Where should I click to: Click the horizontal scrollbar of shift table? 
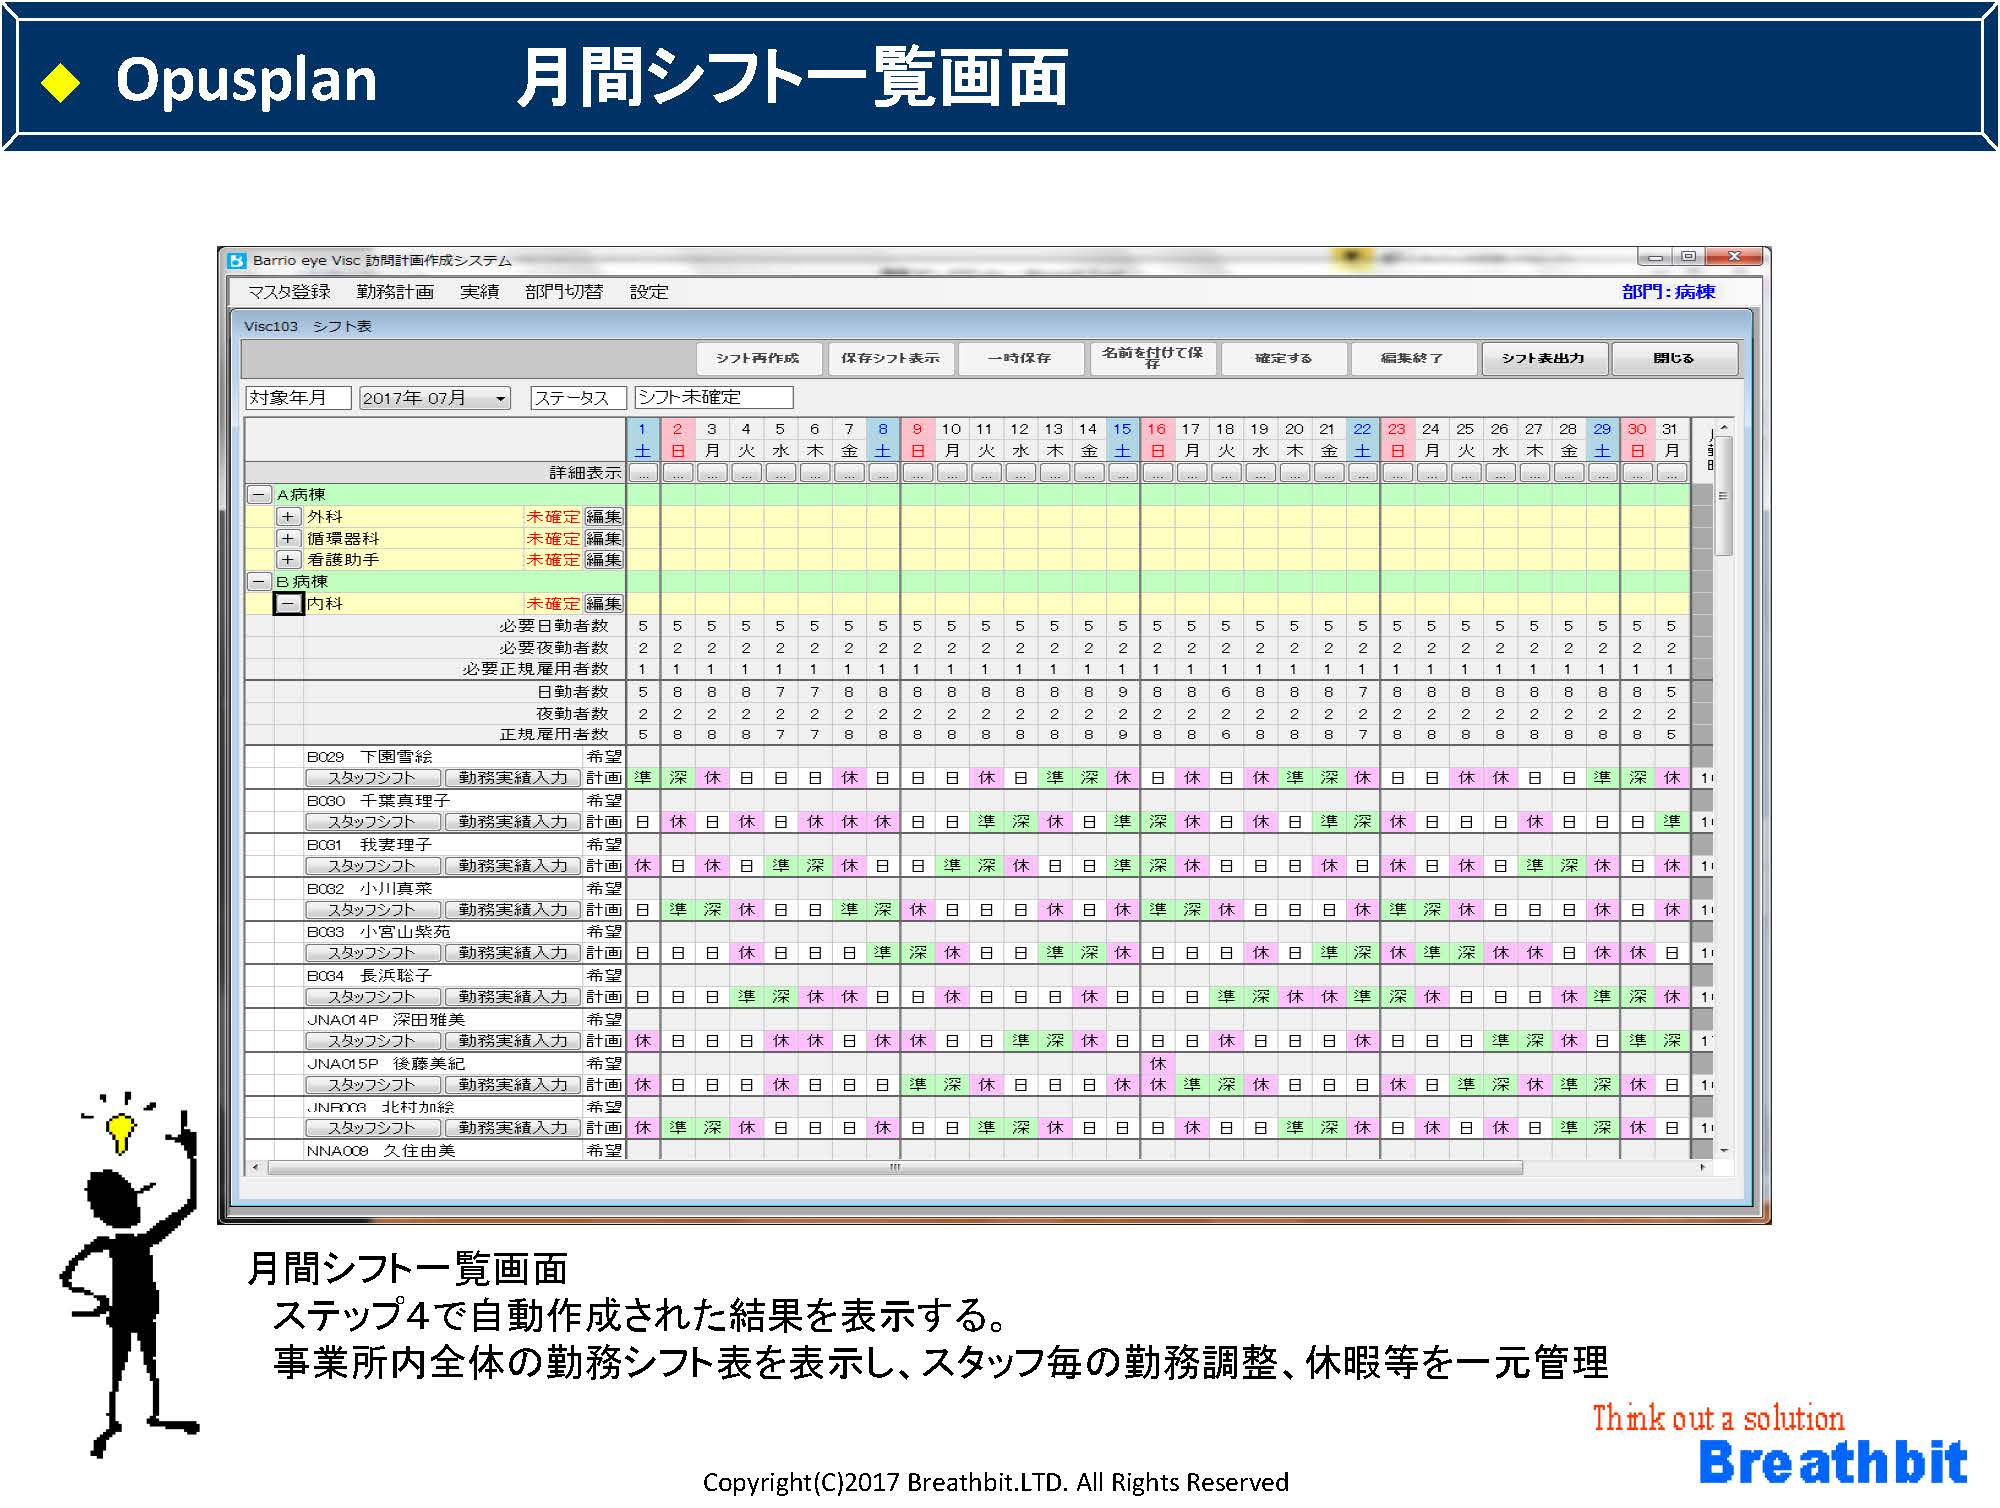tap(895, 1167)
